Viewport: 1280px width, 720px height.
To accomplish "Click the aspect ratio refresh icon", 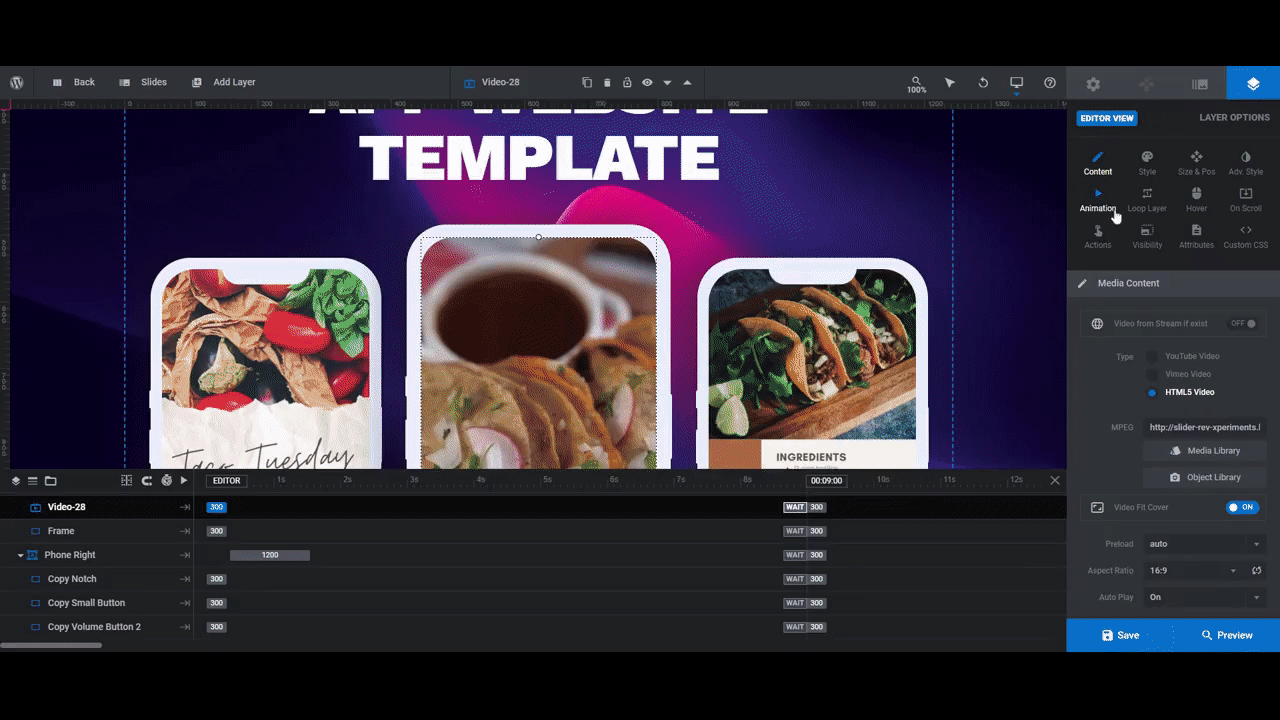I will 1256,570.
